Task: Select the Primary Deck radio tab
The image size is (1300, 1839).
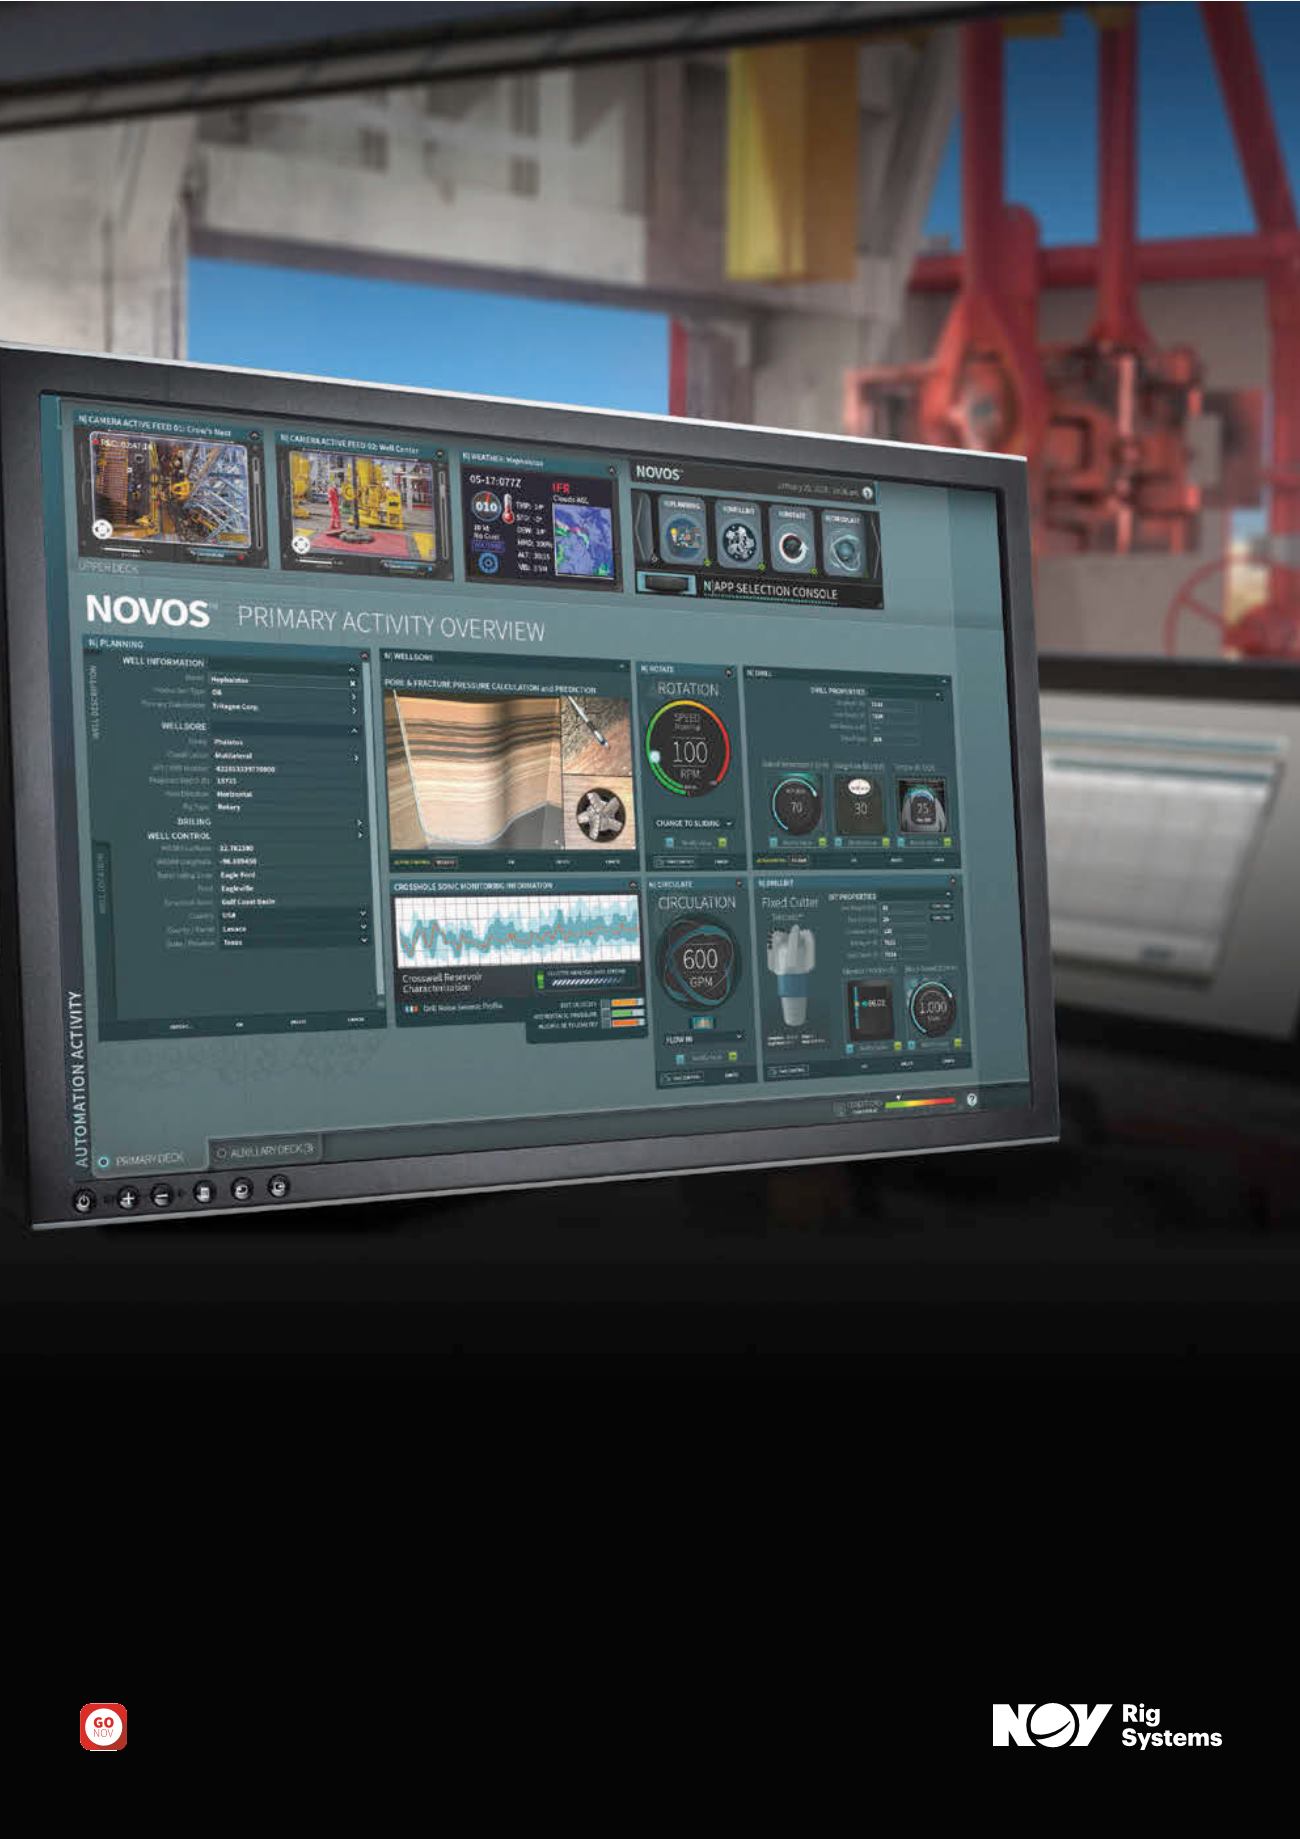Action: 103,1162
